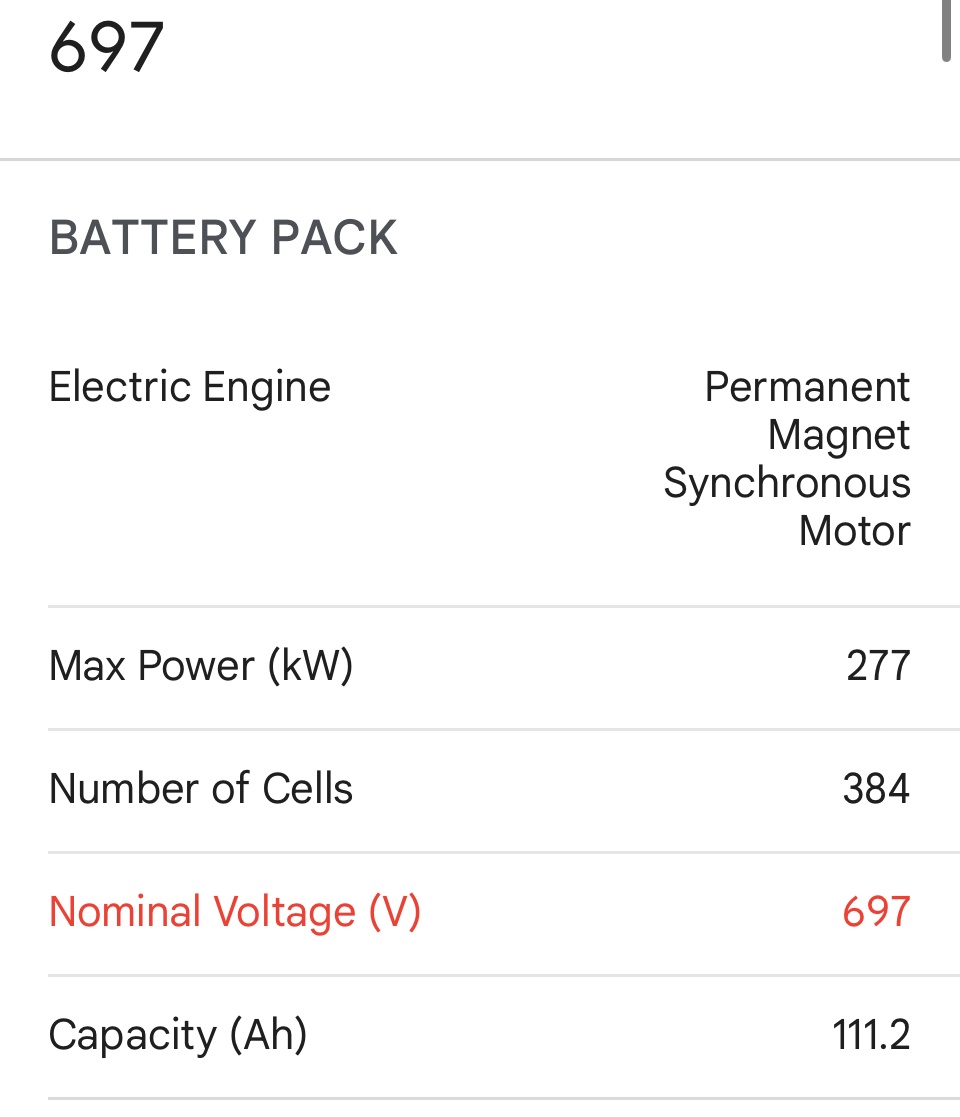Click the vertical scrollbar thumb
Viewport: 960px width, 1117px height.
tap(945, 30)
